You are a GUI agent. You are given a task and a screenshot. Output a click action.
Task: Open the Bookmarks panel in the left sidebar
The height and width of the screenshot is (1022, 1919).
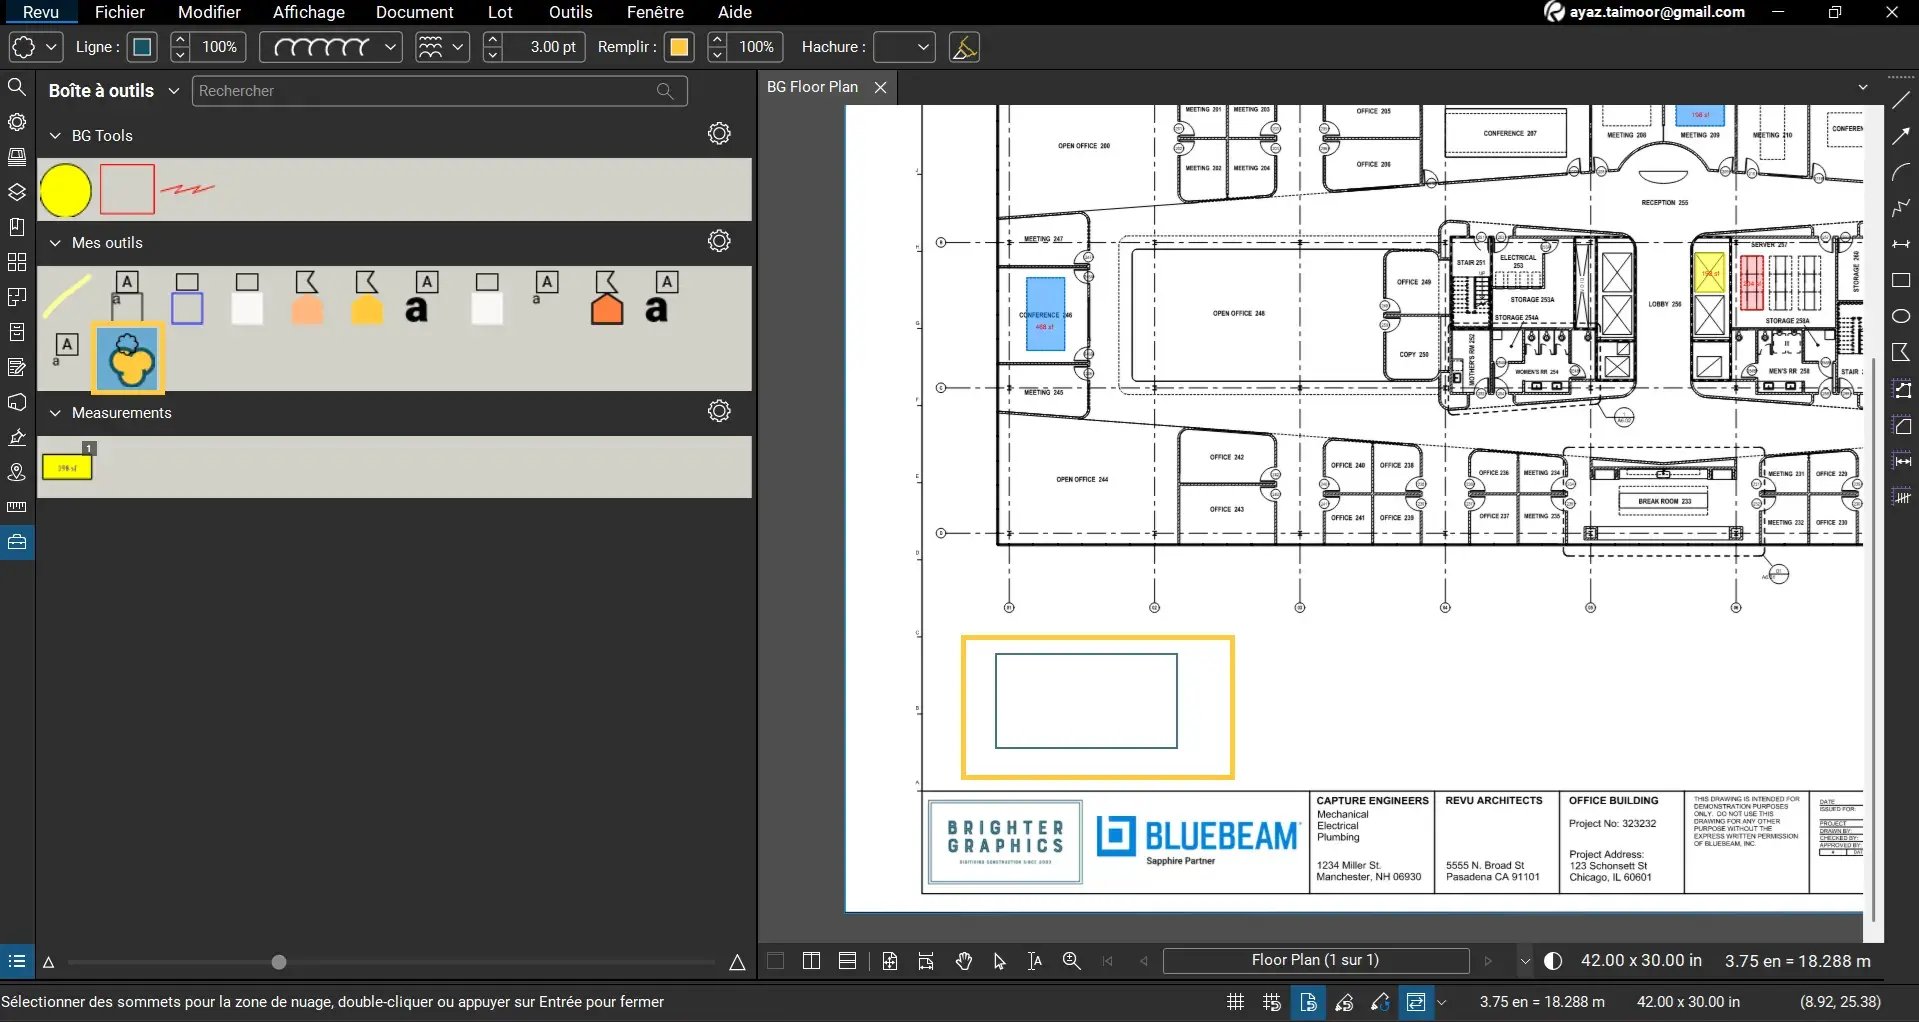(x=17, y=226)
